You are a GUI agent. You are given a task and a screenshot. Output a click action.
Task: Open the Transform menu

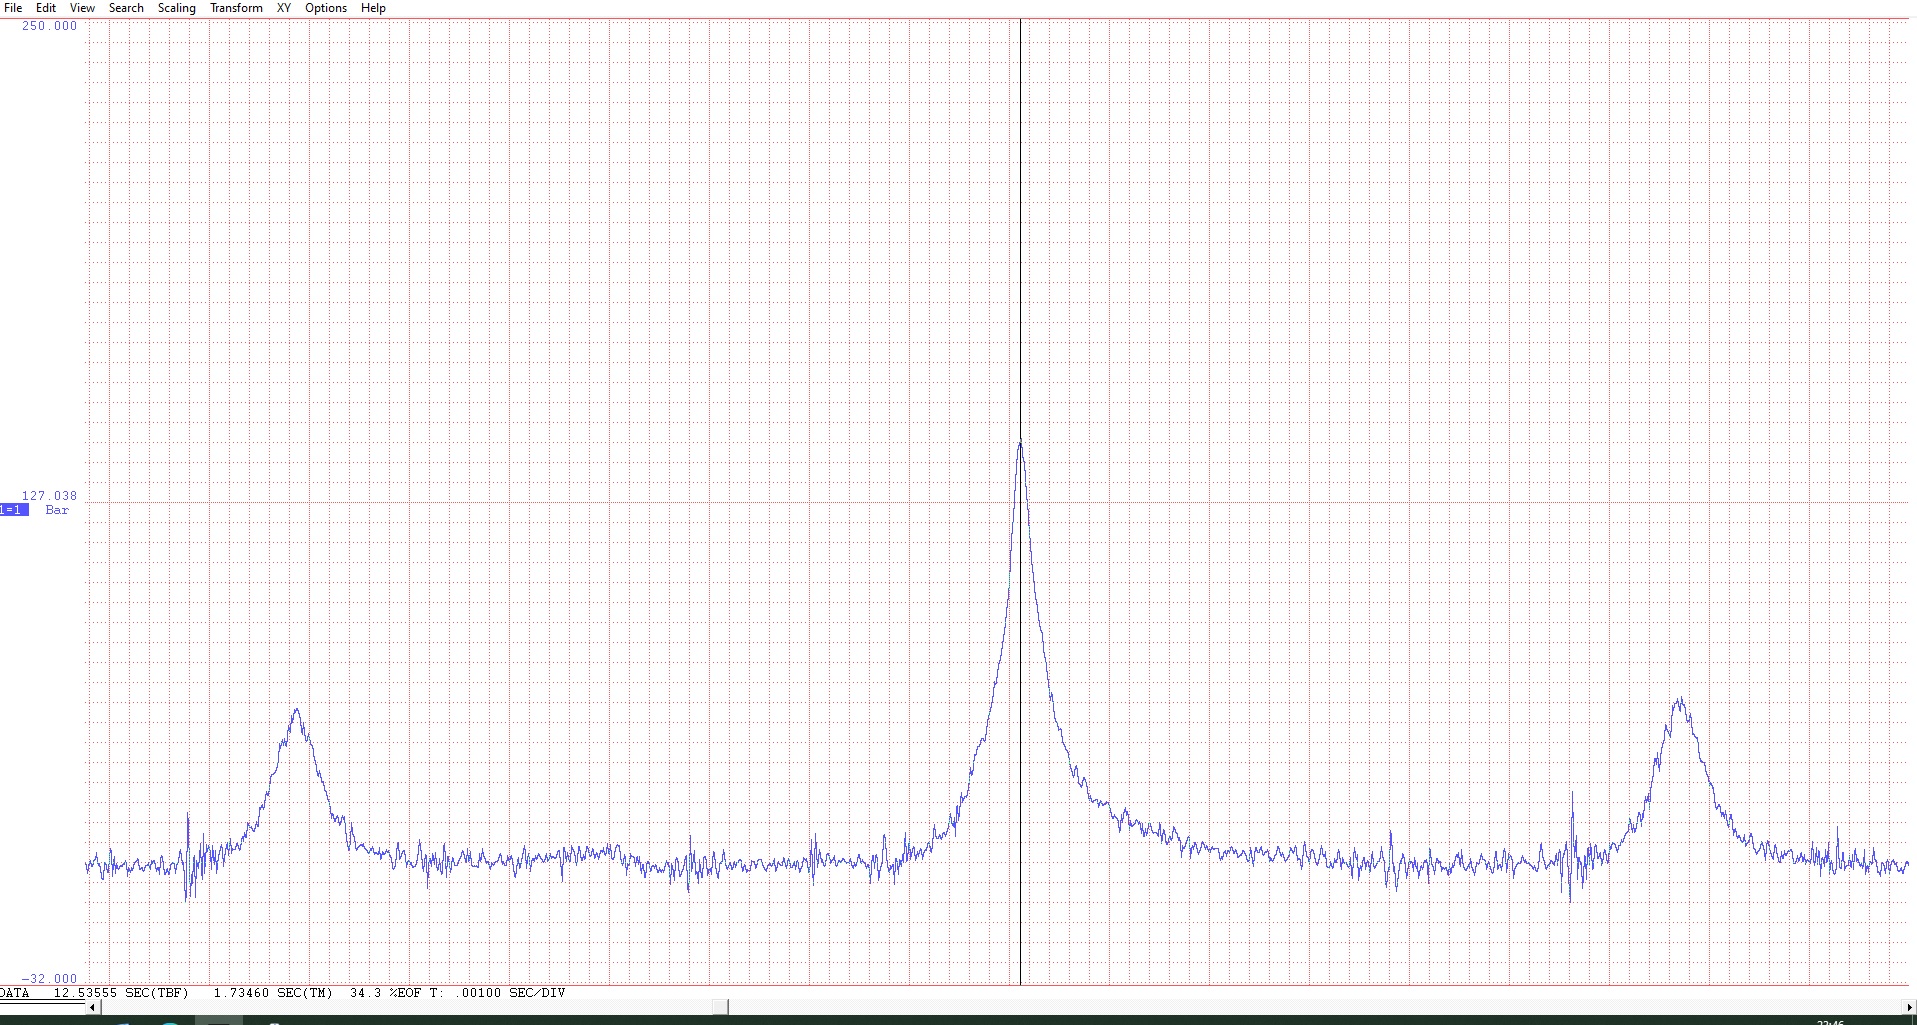coord(236,8)
